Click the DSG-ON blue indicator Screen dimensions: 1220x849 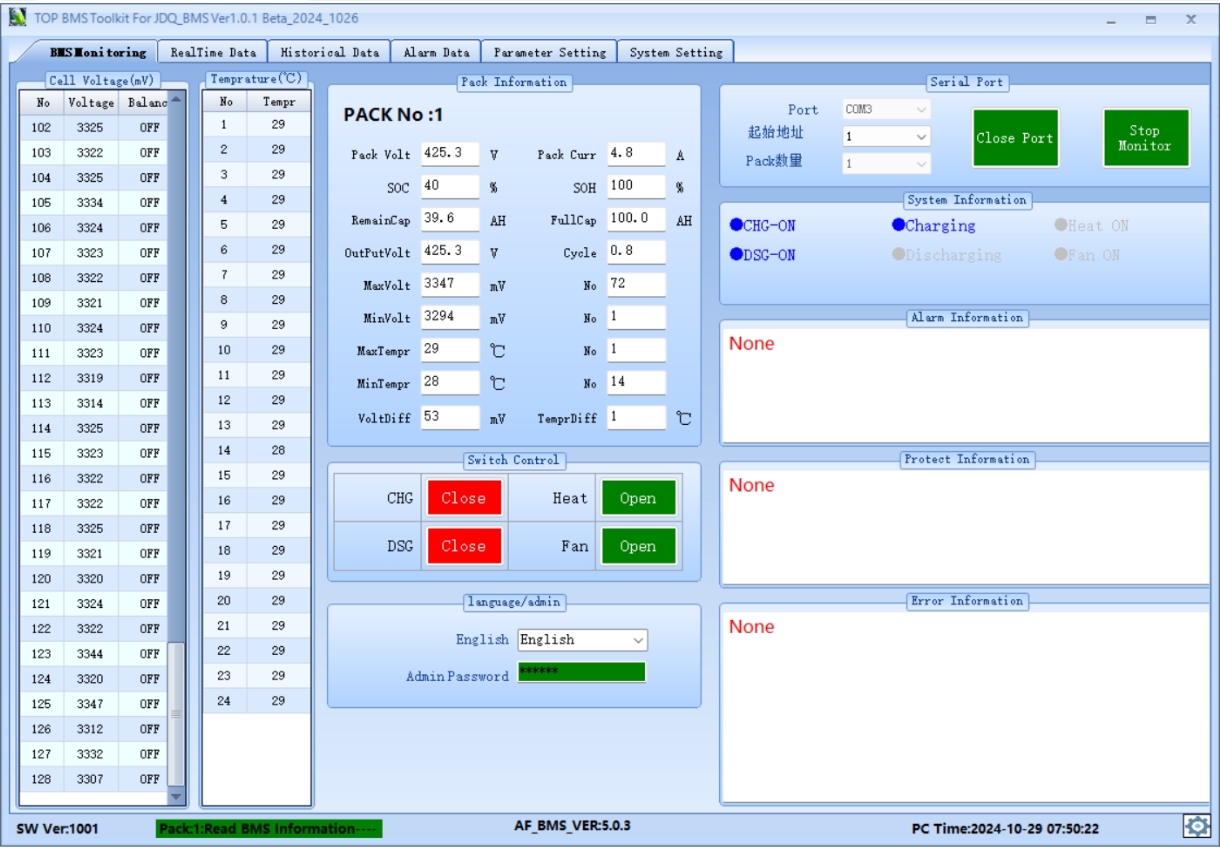point(763,255)
